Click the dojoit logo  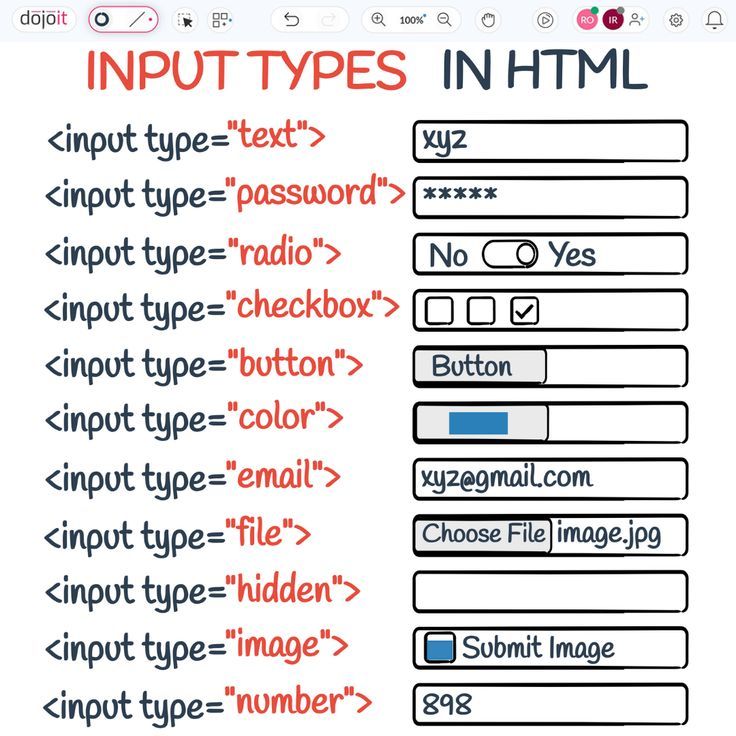[x=44, y=19]
